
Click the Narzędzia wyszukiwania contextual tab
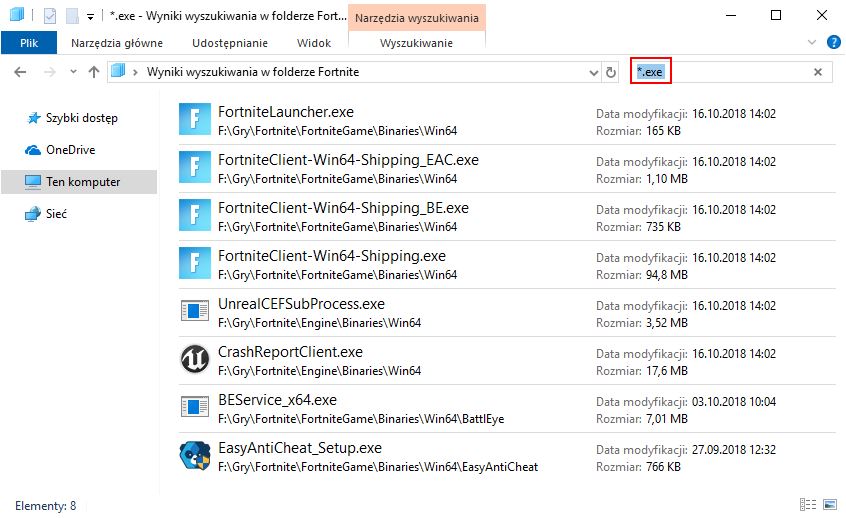coord(417,18)
